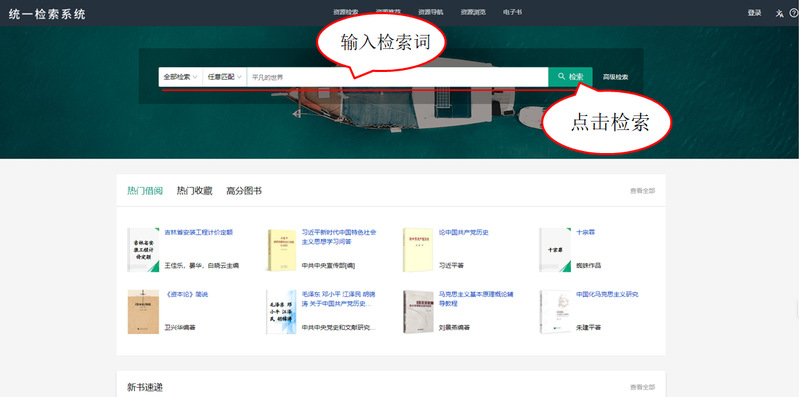Switch to the 热门收藏 tab

(194, 191)
